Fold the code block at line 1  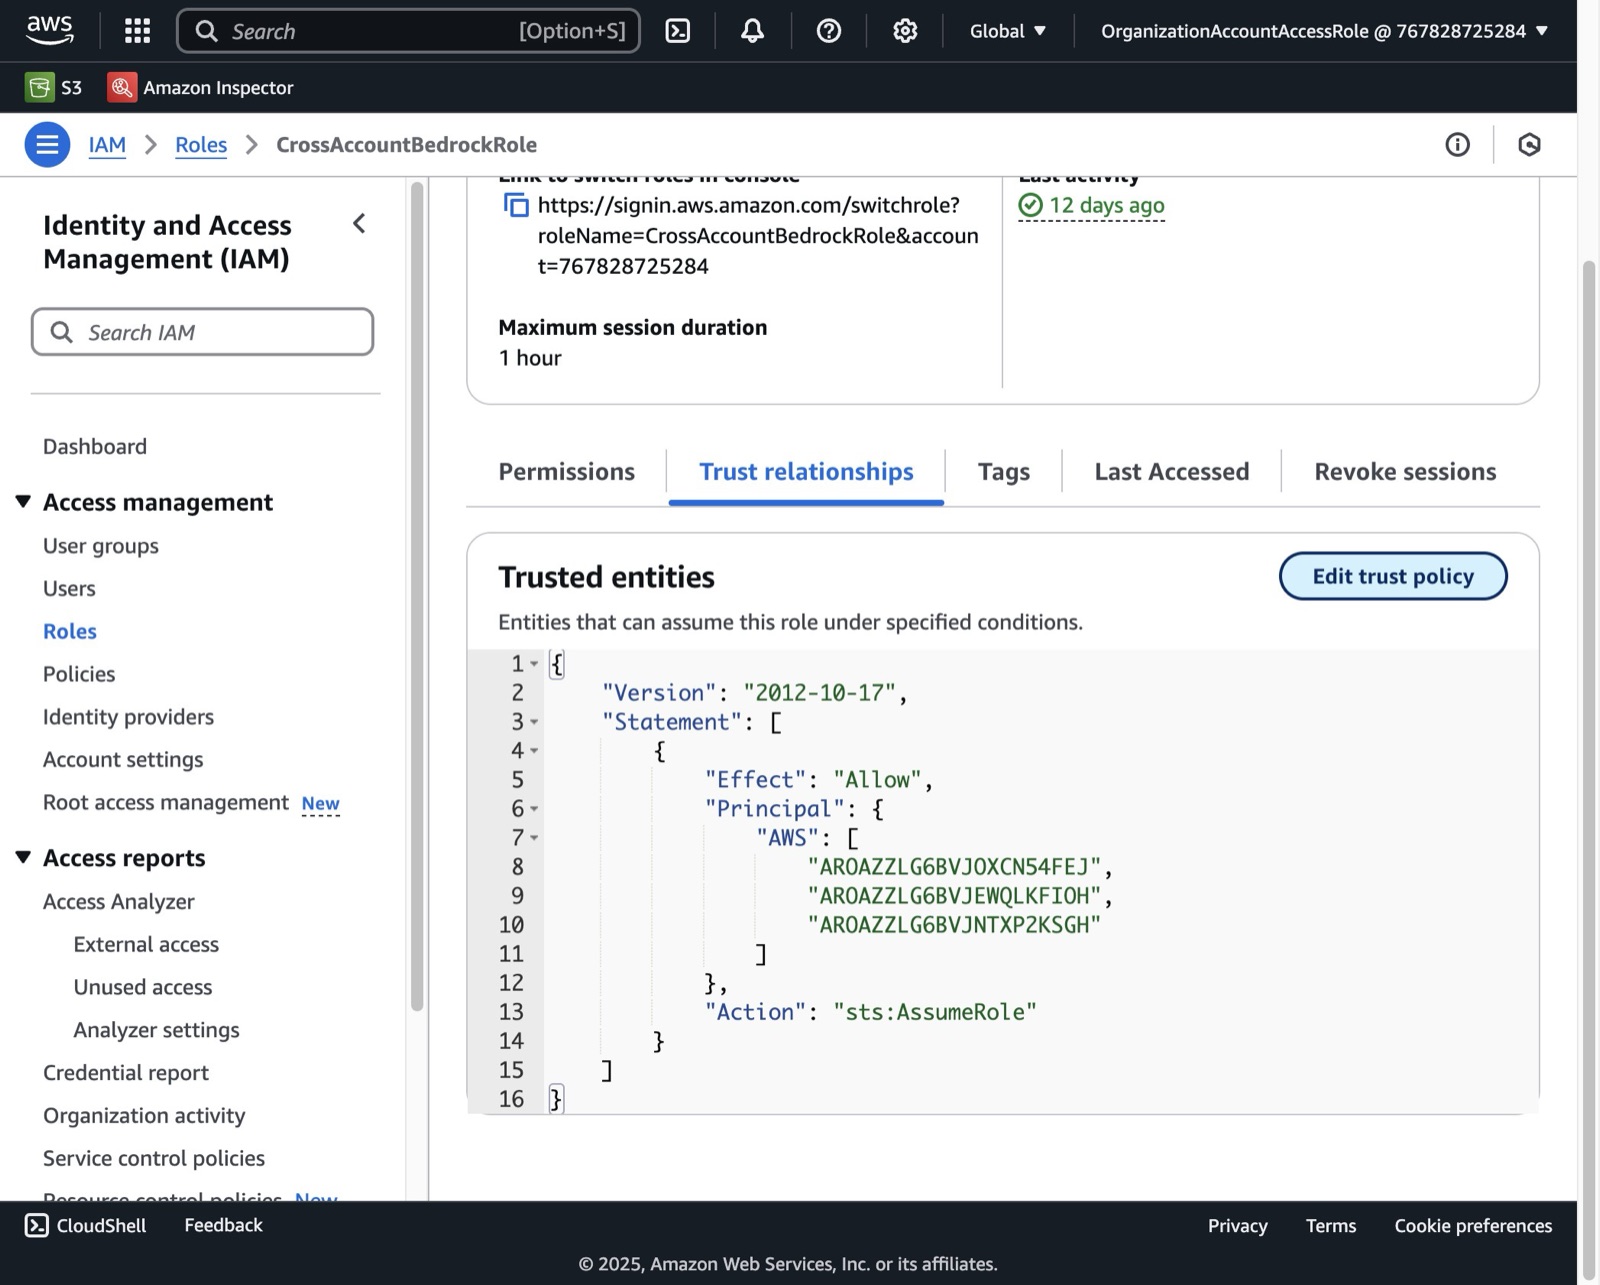(534, 664)
